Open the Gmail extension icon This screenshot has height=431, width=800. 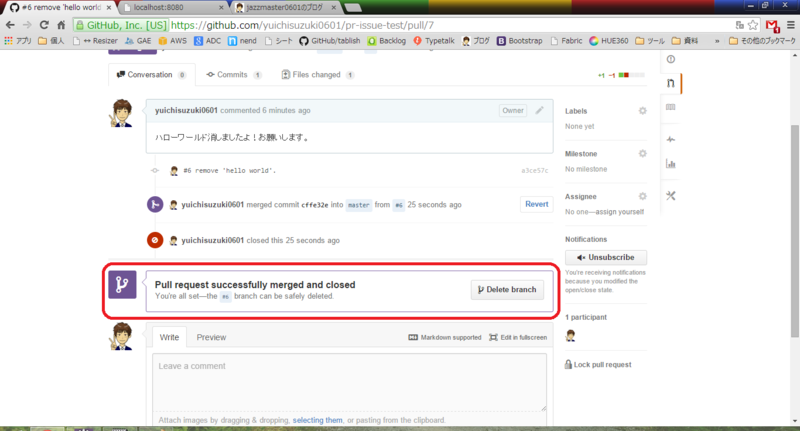pos(772,25)
